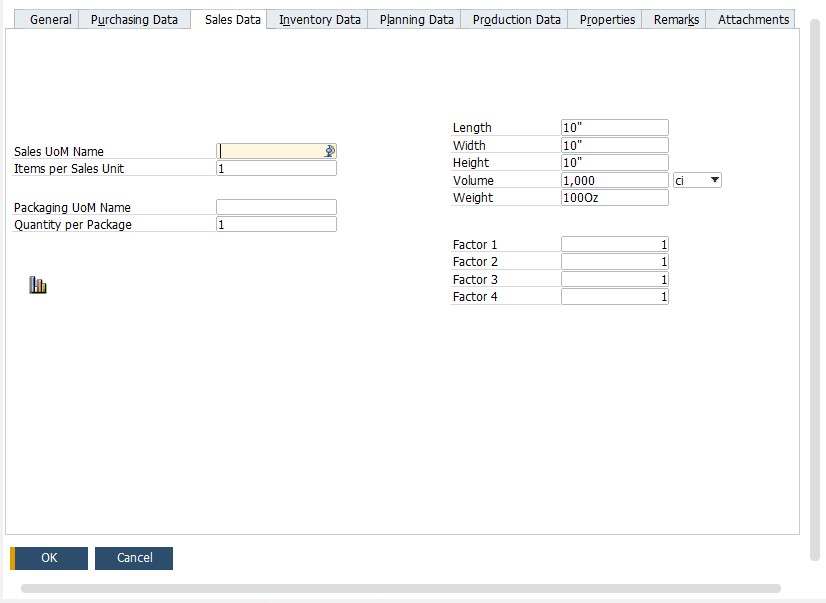This screenshot has width=826, height=603.
Task: Select the Packaging UoM Name field
Action: tap(276, 207)
